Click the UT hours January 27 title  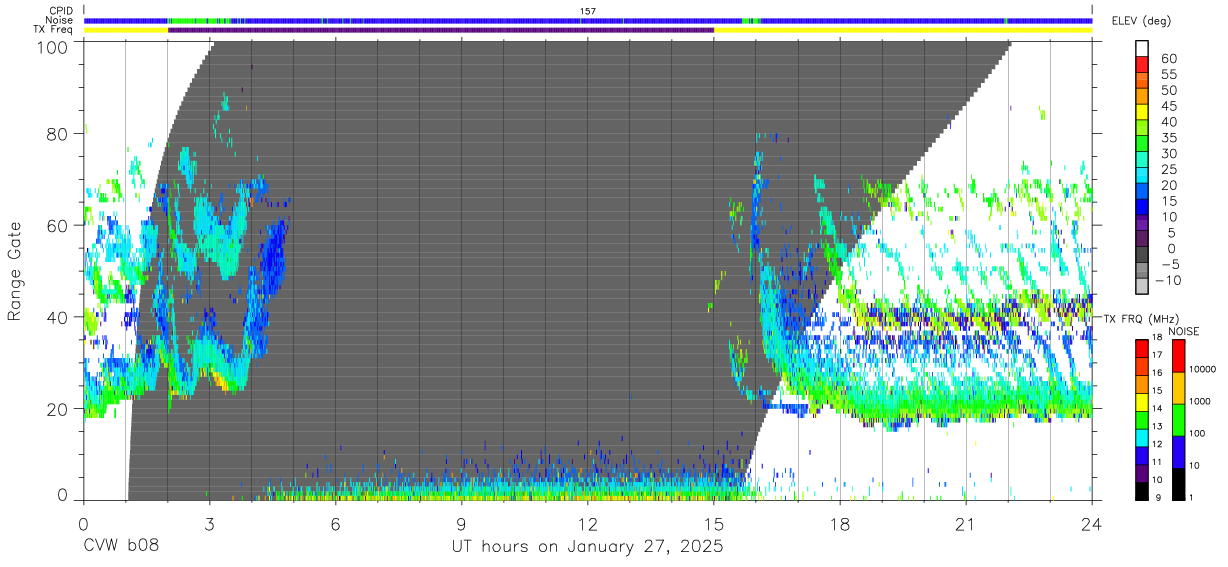coord(588,548)
